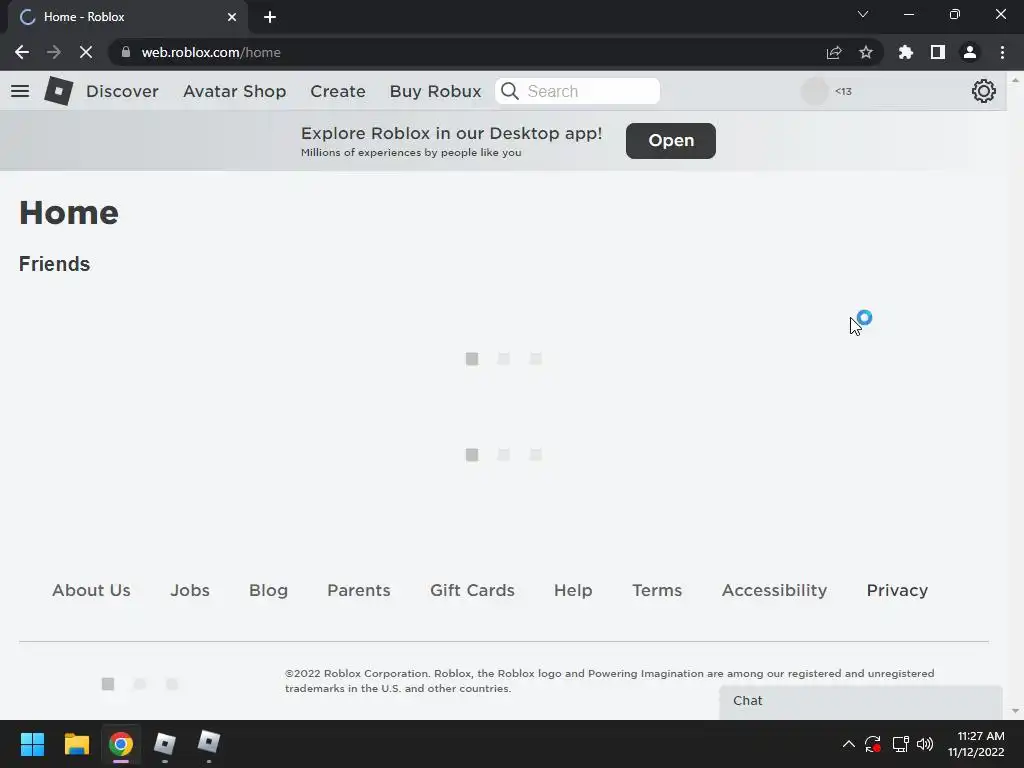Focus the Search input field
Viewport: 1024px width, 768px height.
point(578,91)
